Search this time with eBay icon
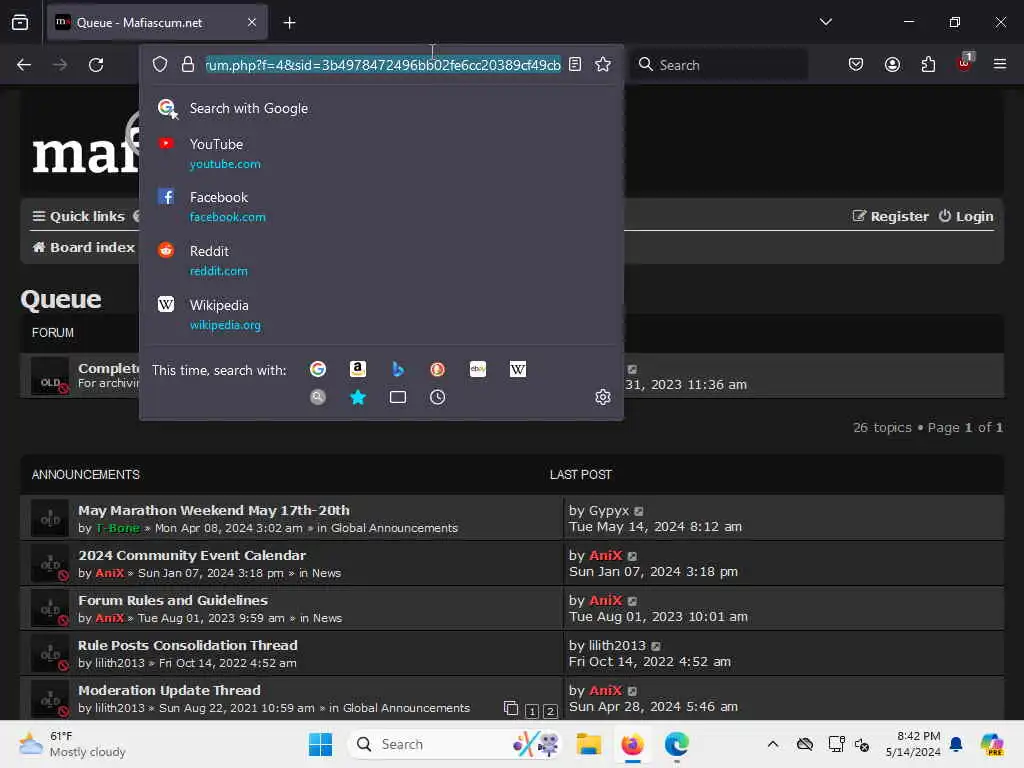 478,369
